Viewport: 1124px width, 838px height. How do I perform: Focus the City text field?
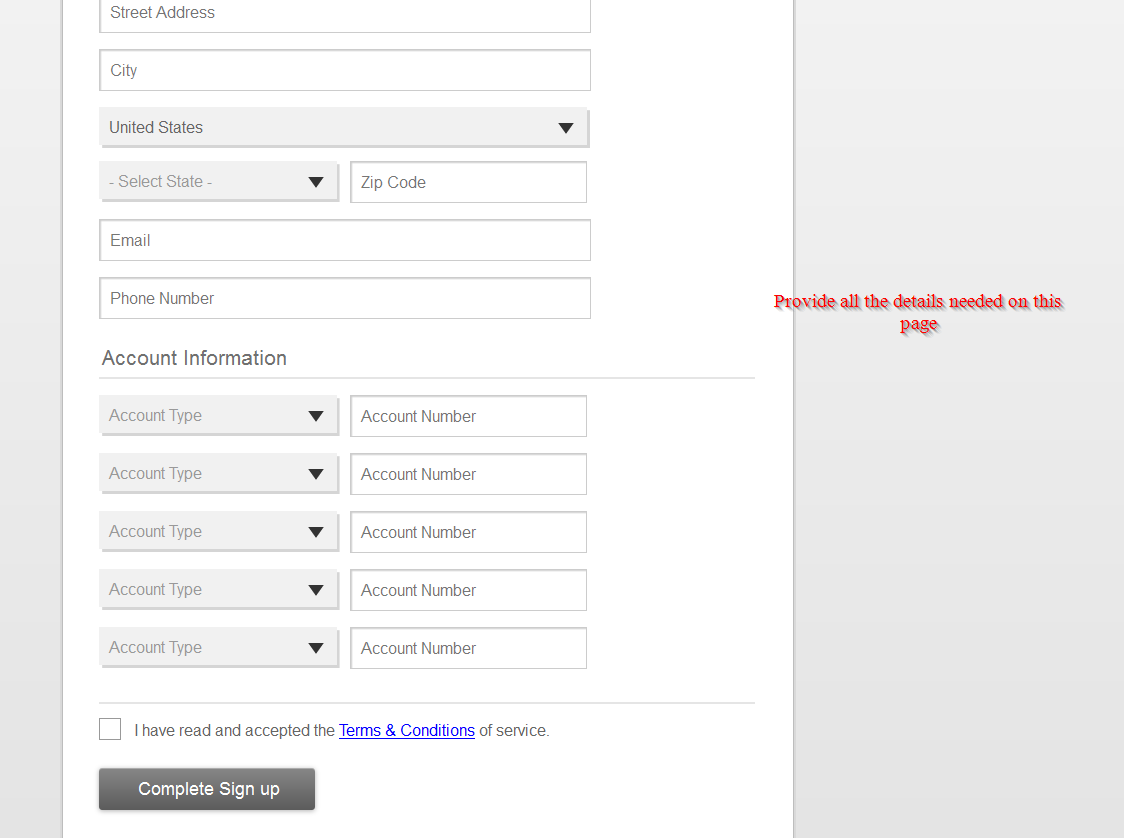coord(345,70)
